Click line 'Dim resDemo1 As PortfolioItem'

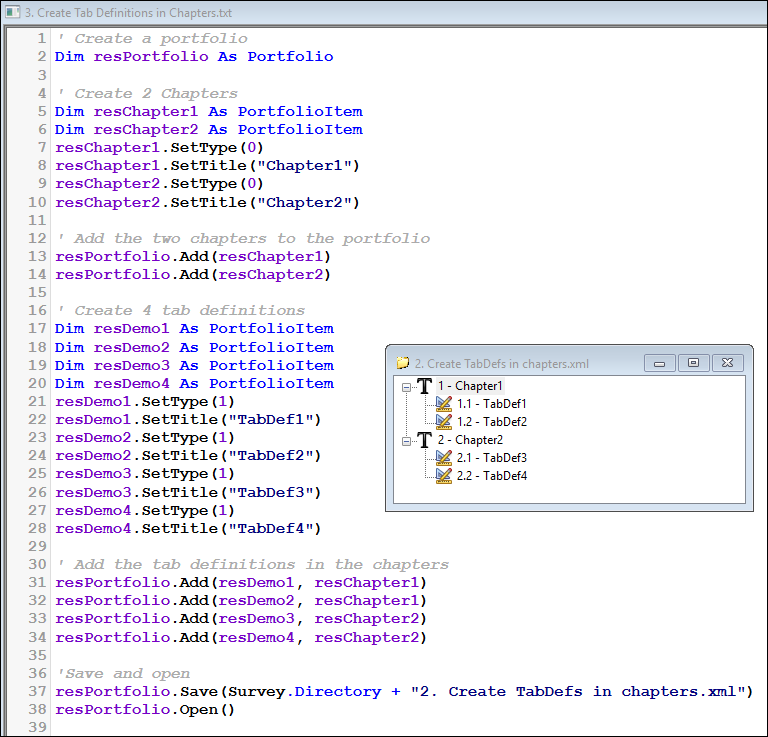click(194, 329)
